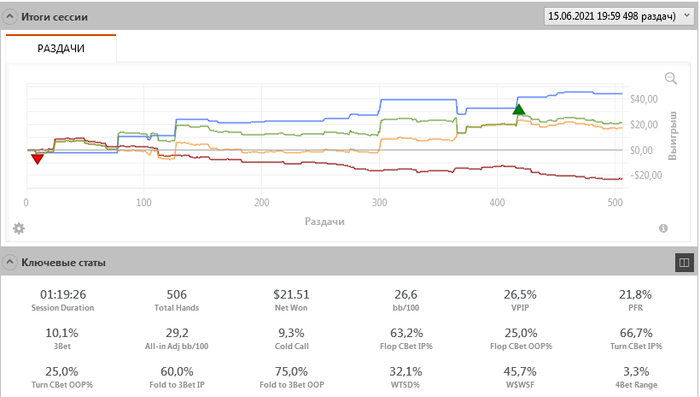Click the 4Bet Range 3,3% stat
Image resolution: width=700 pixels, height=397 pixels.
636,376
